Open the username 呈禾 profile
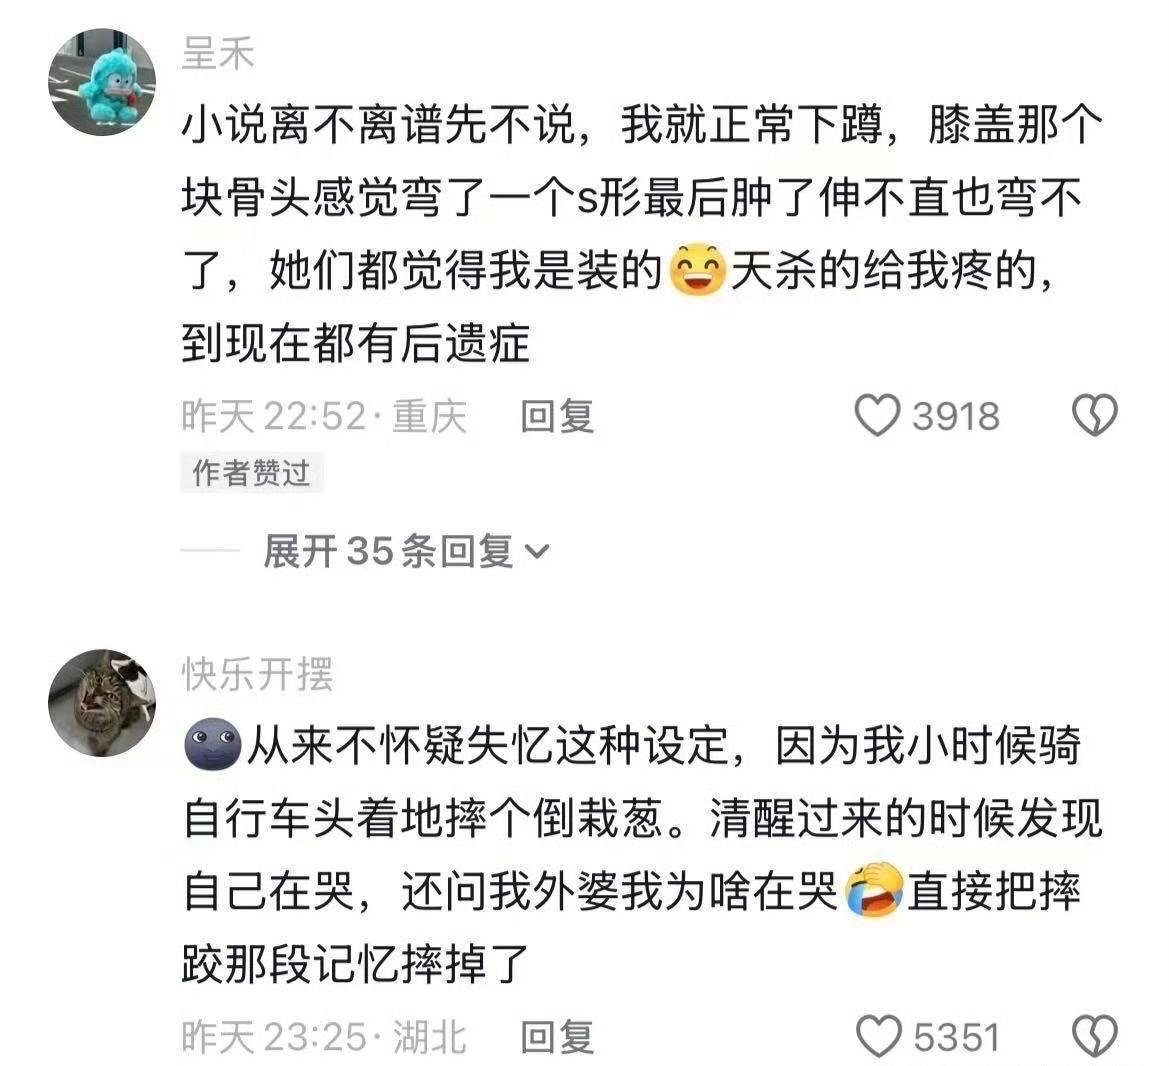This screenshot has height=1066, width=1169. 218,54
